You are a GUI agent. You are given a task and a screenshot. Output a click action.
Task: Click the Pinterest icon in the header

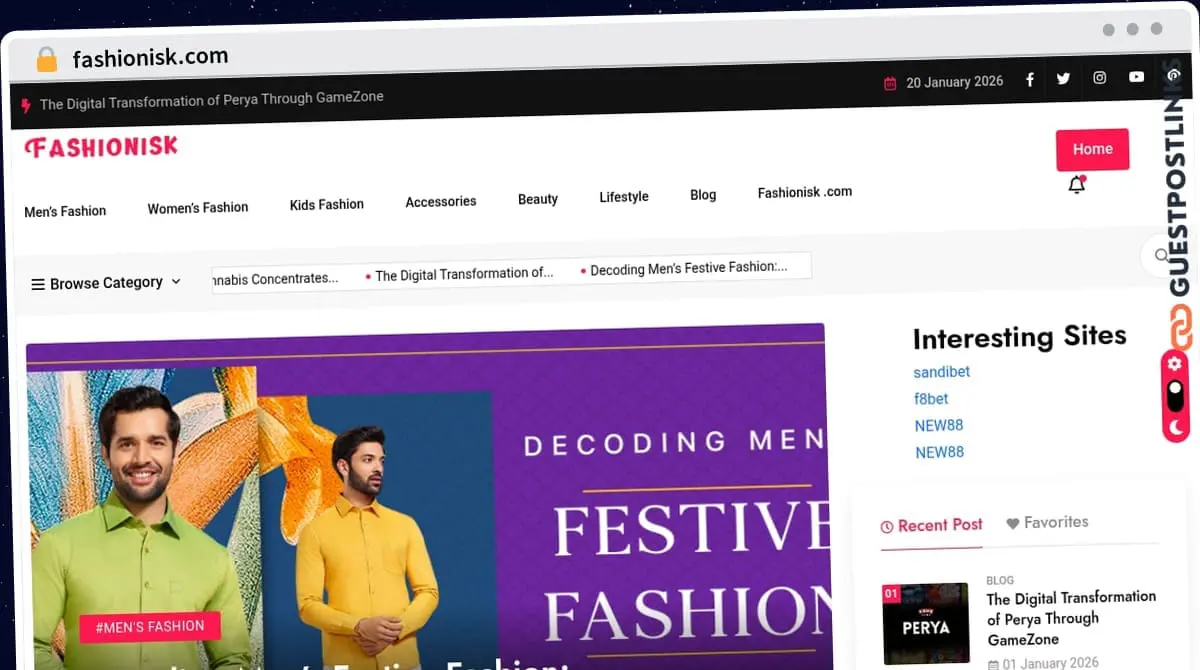click(x=1171, y=78)
